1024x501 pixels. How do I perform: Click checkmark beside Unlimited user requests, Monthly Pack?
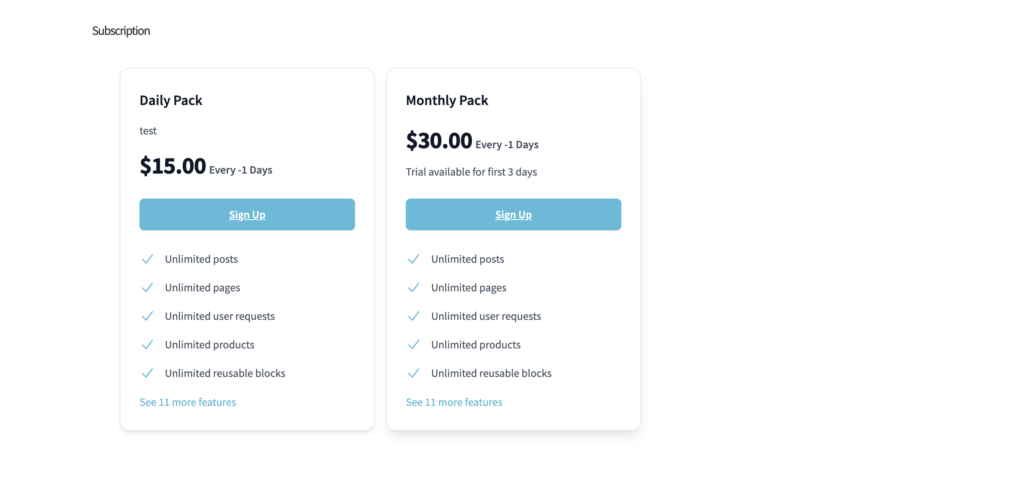(x=413, y=316)
